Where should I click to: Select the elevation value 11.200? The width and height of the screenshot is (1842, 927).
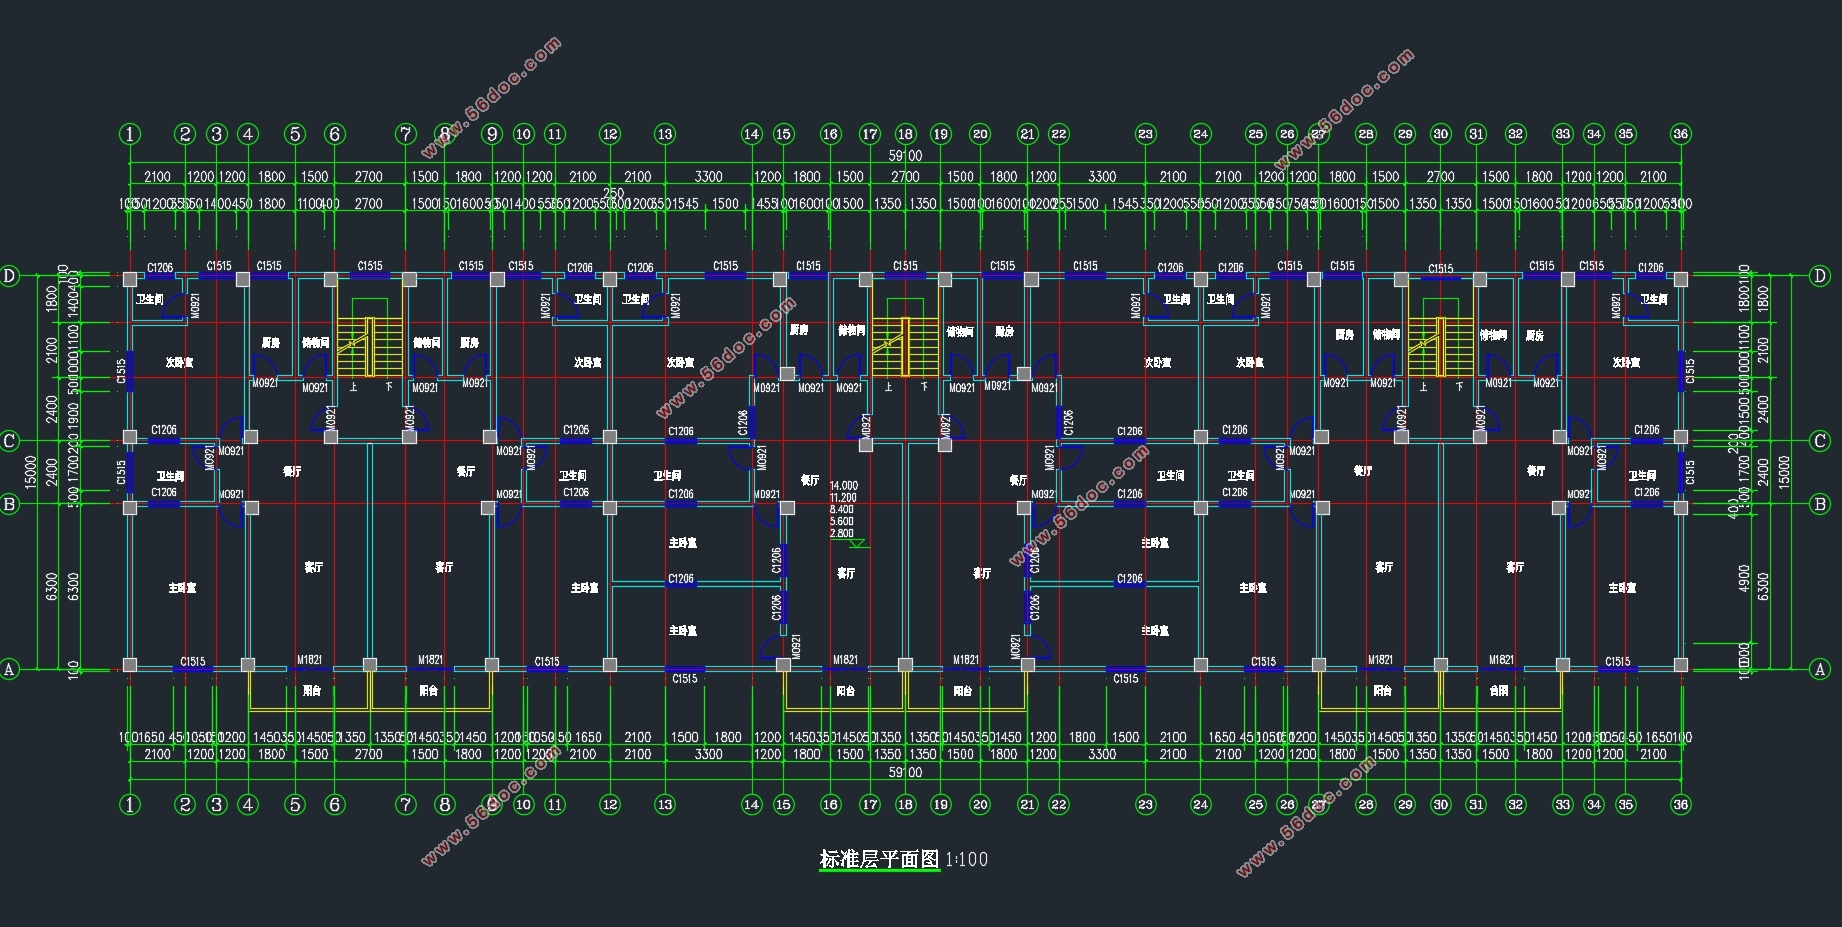click(843, 498)
